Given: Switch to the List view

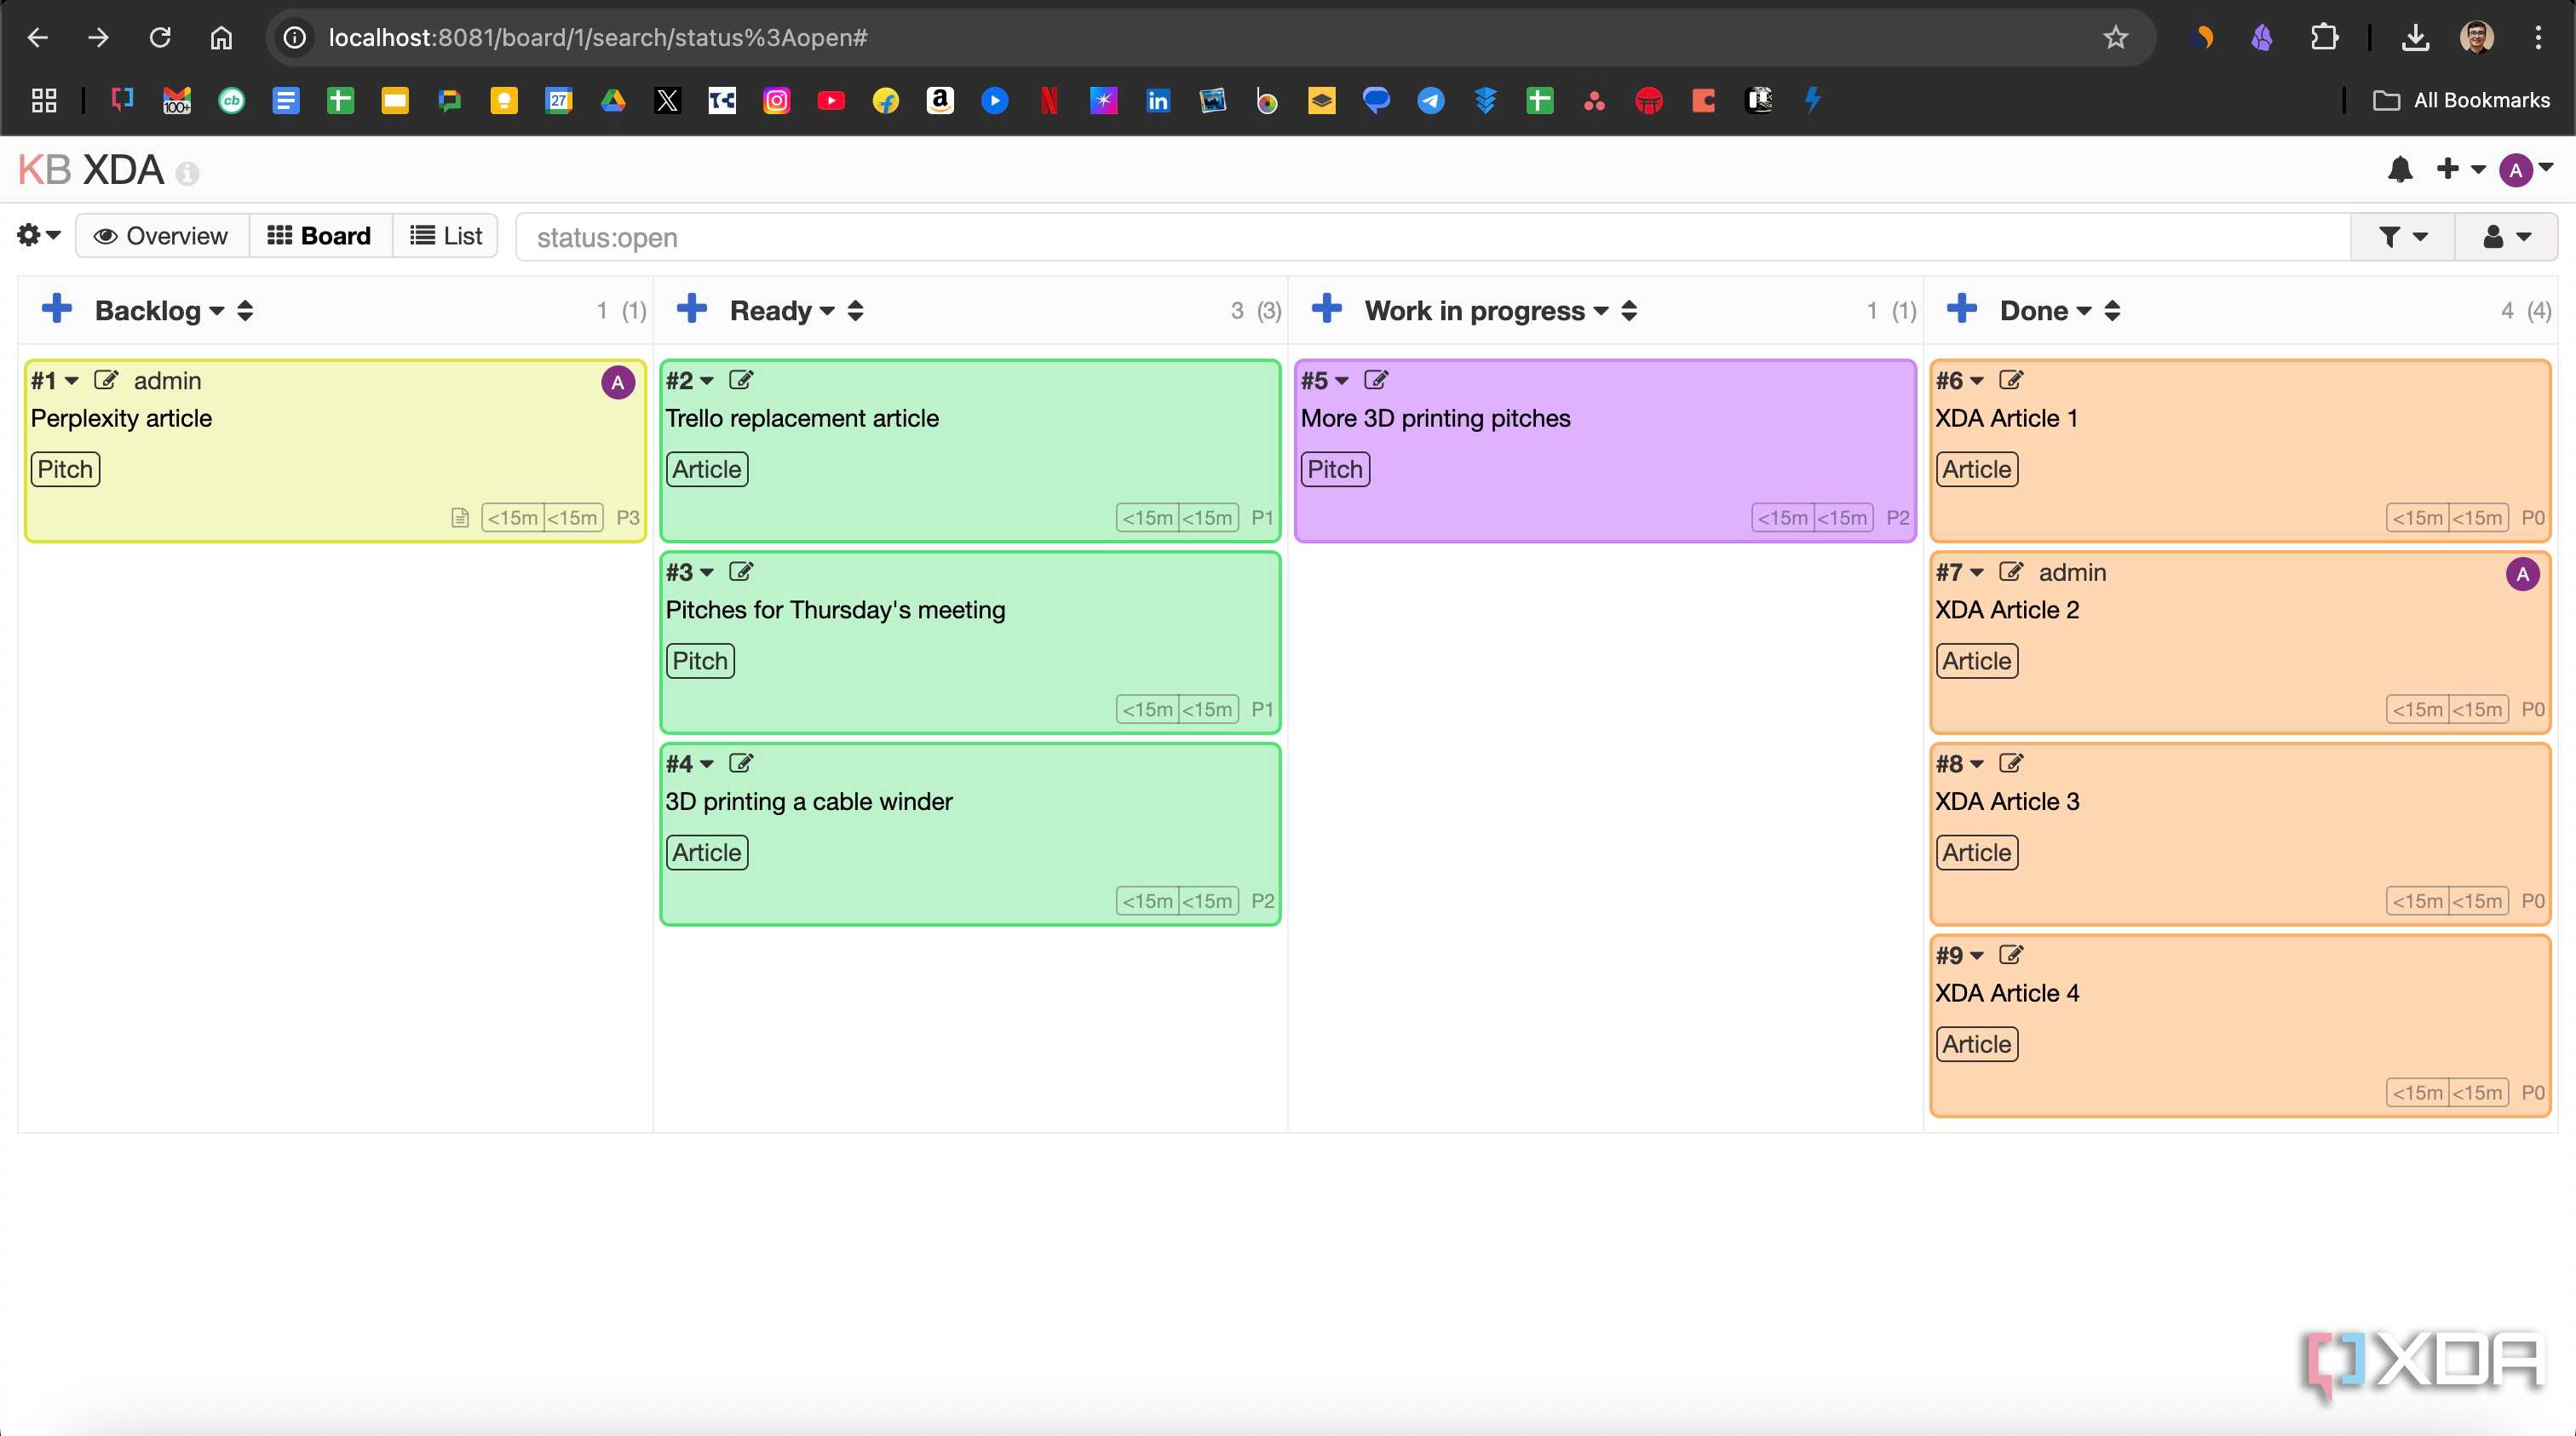Looking at the screenshot, I should (x=446, y=236).
